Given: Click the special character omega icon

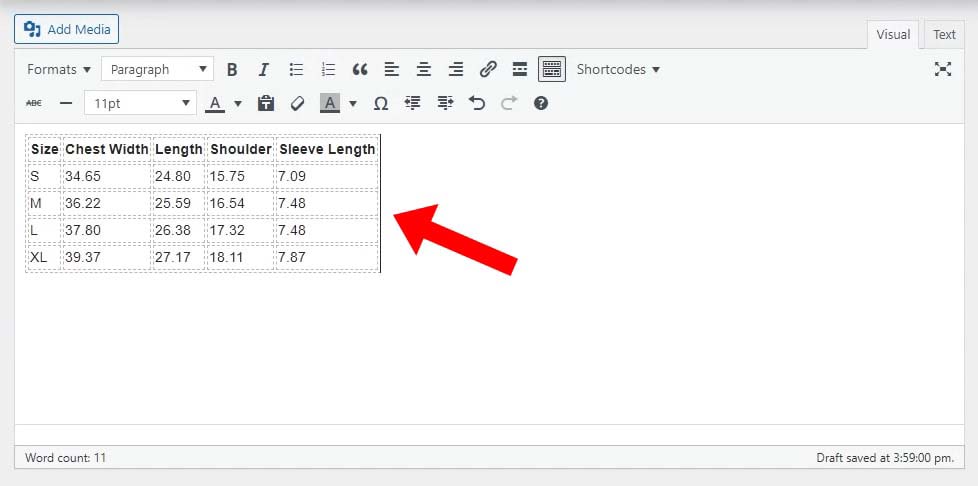Looking at the screenshot, I should point(380,103).
